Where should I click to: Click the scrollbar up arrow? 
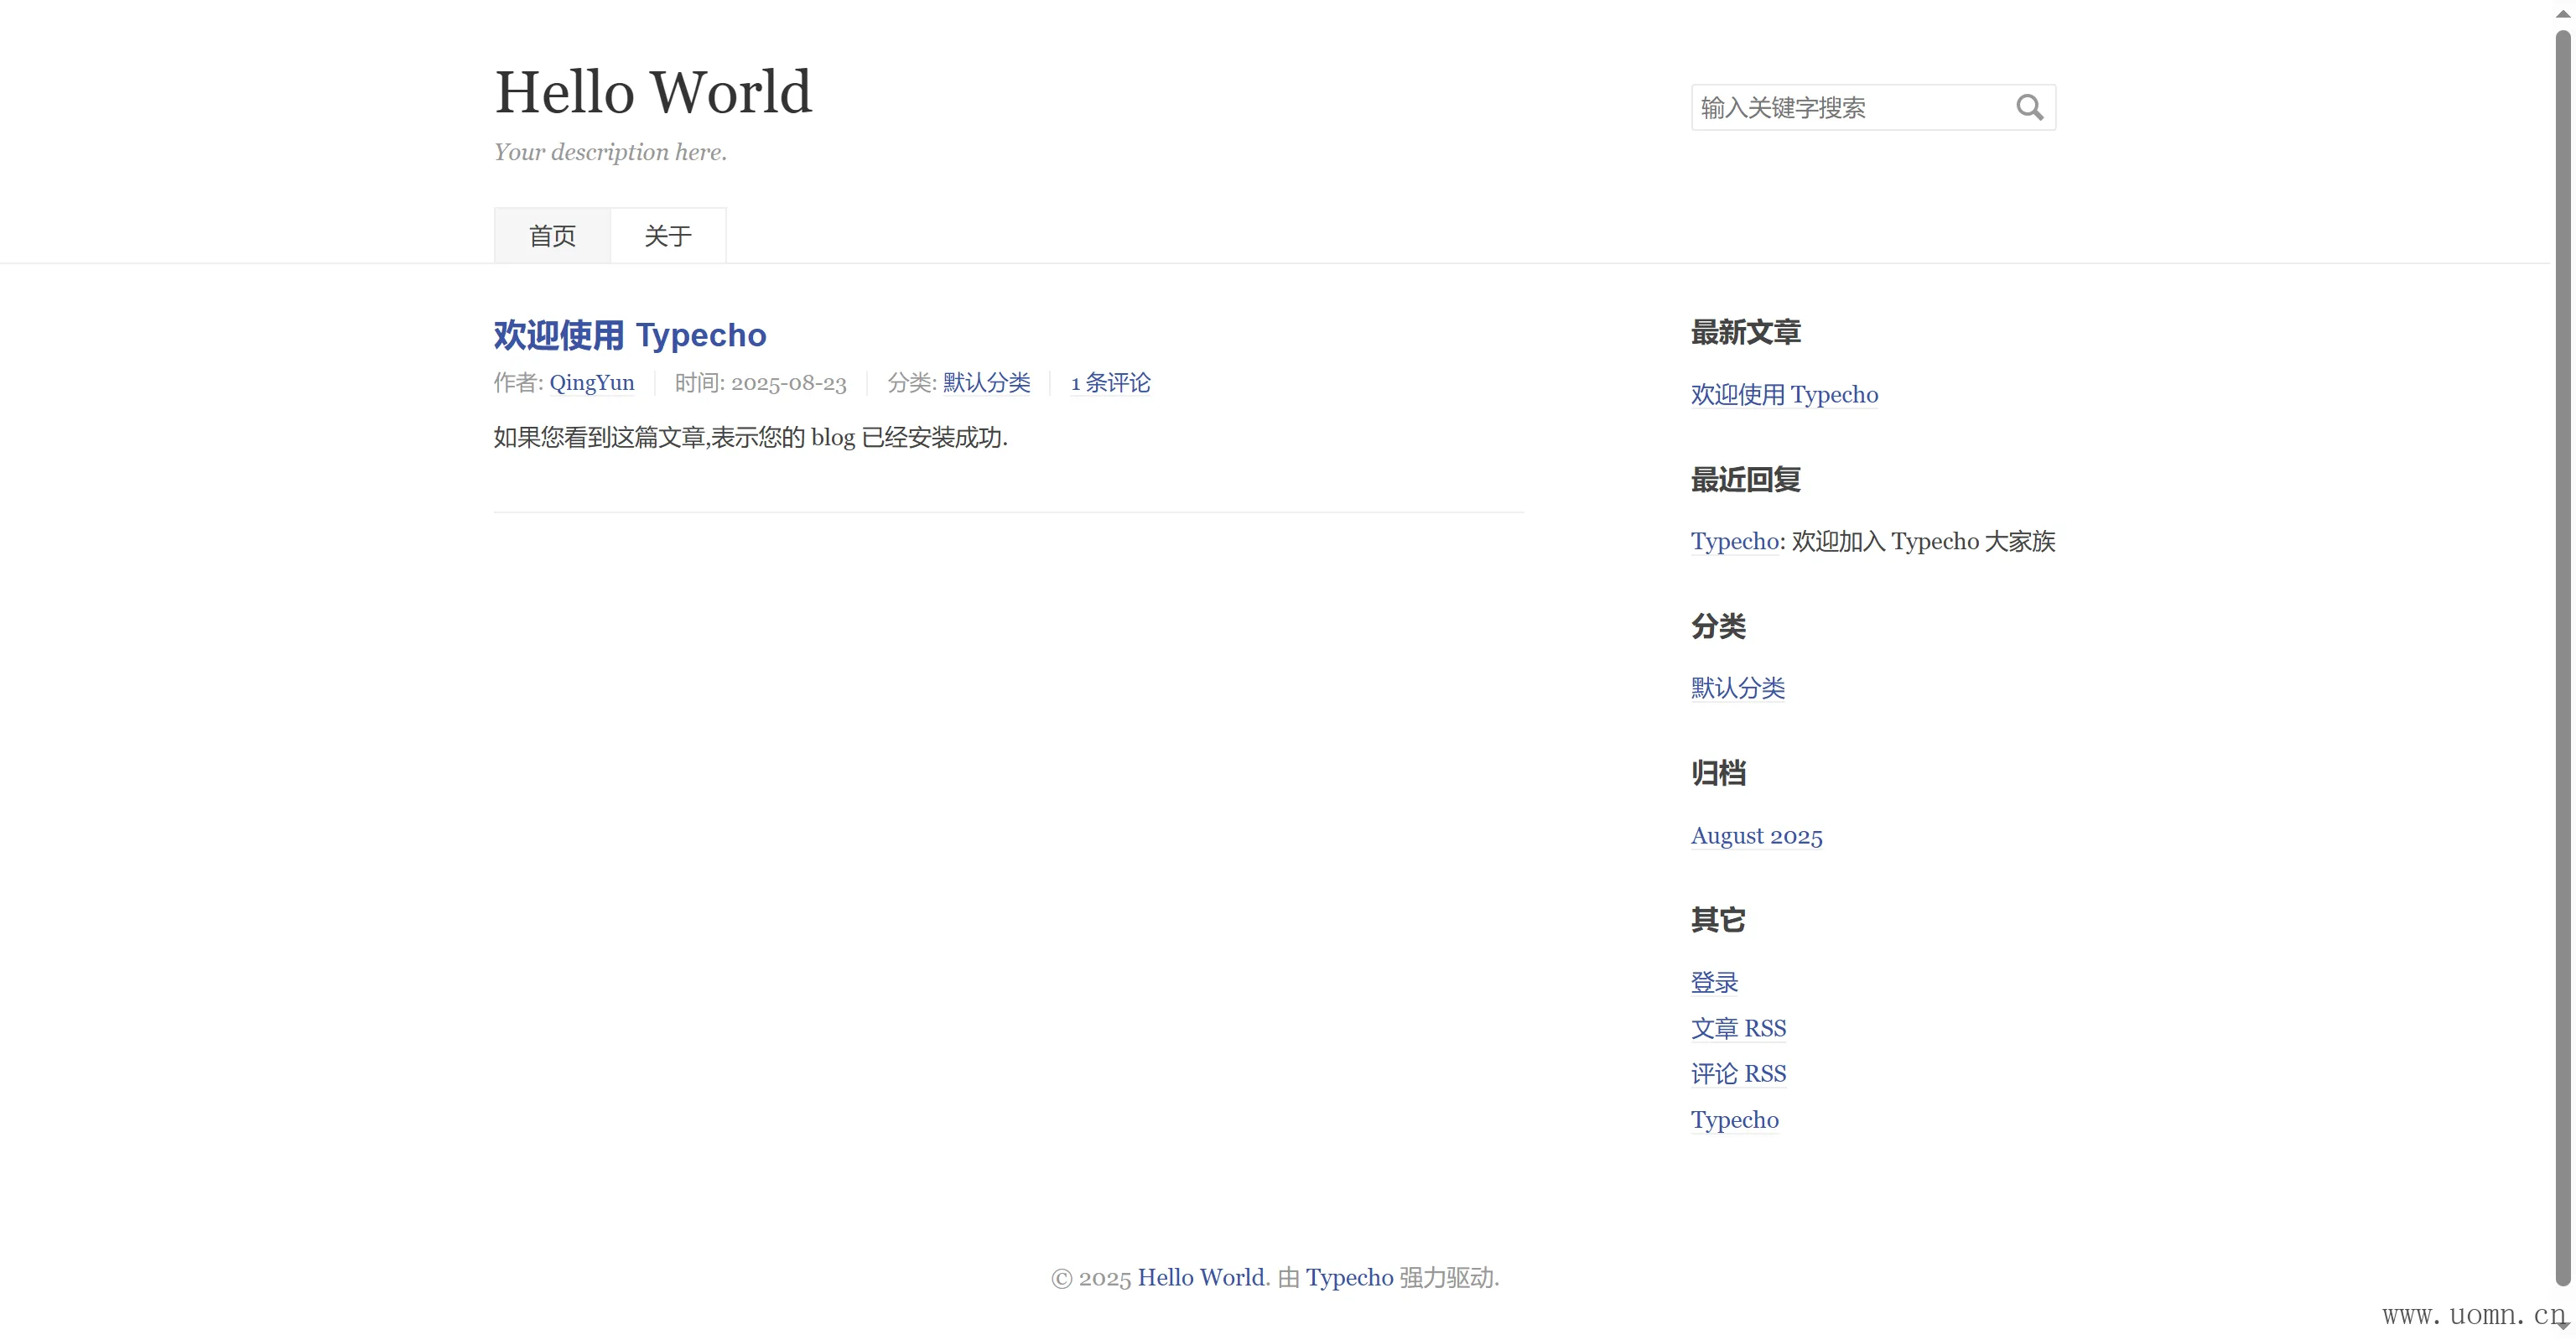click(2563, 13)
